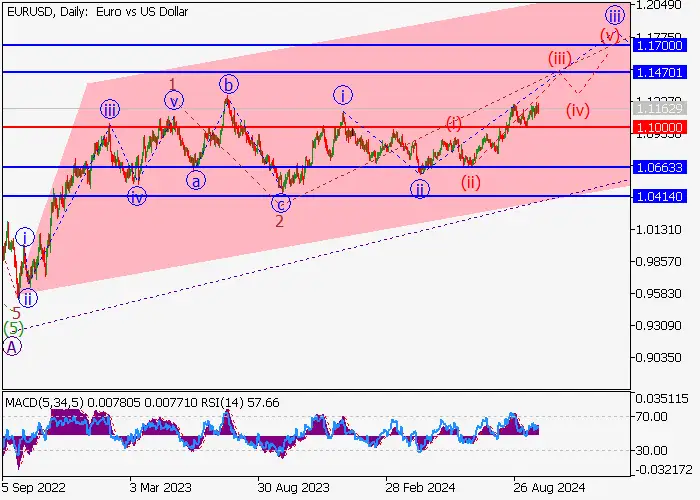
Task: Select the red (iv) forecast wave label
Action: tap(578, 110)
